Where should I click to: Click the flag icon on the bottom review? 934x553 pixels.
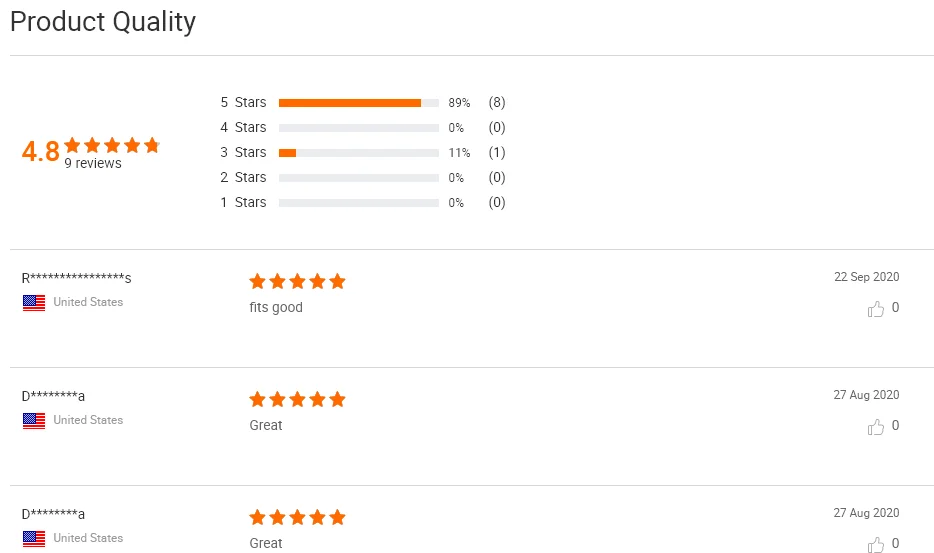pyautogui.click(x=34, y=539)
